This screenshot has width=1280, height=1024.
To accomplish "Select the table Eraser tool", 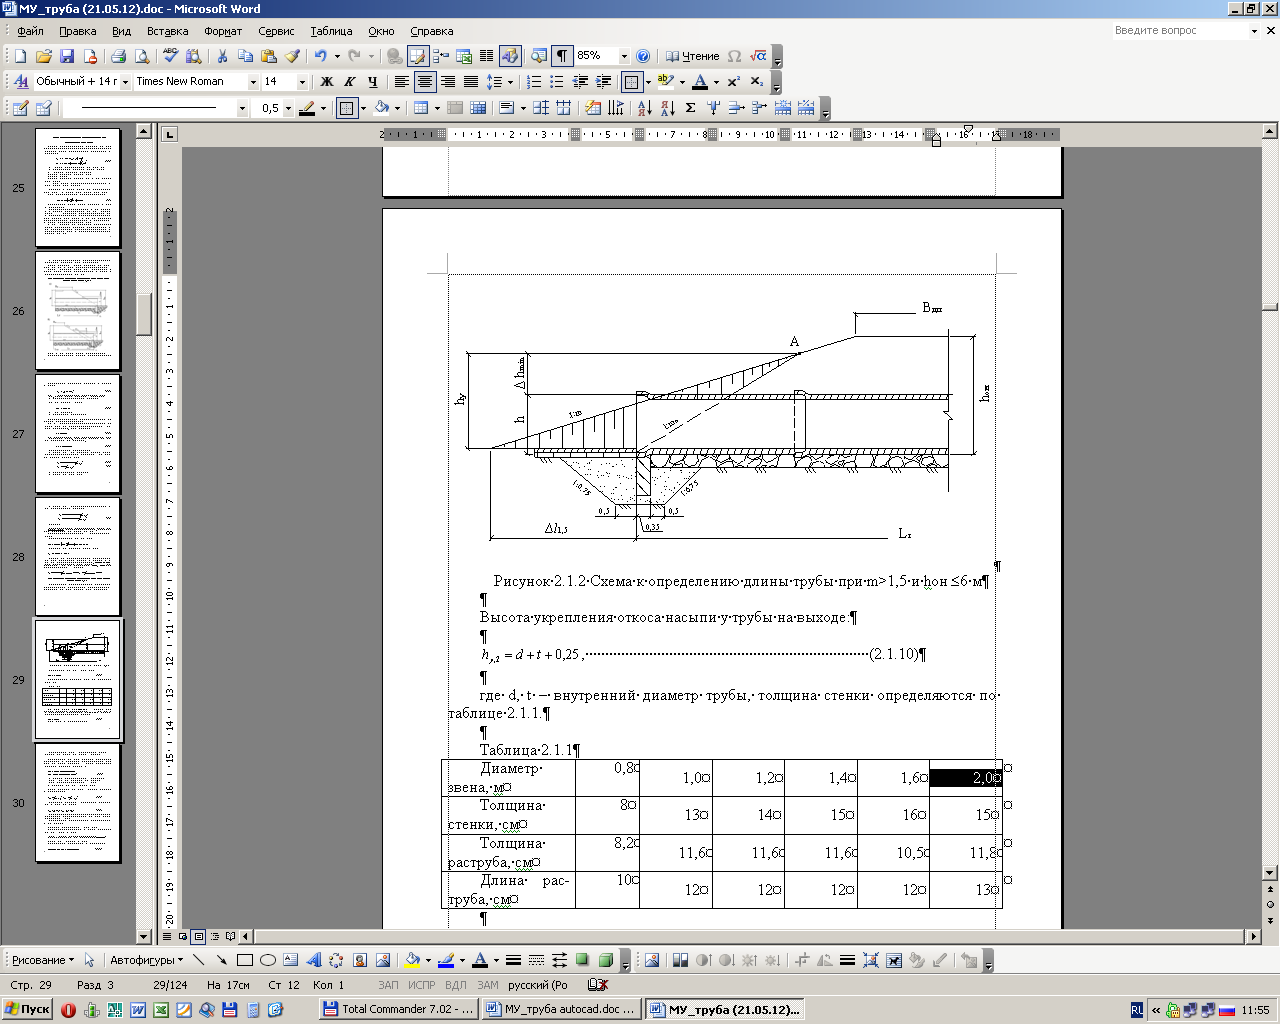I will pos(43,108).
